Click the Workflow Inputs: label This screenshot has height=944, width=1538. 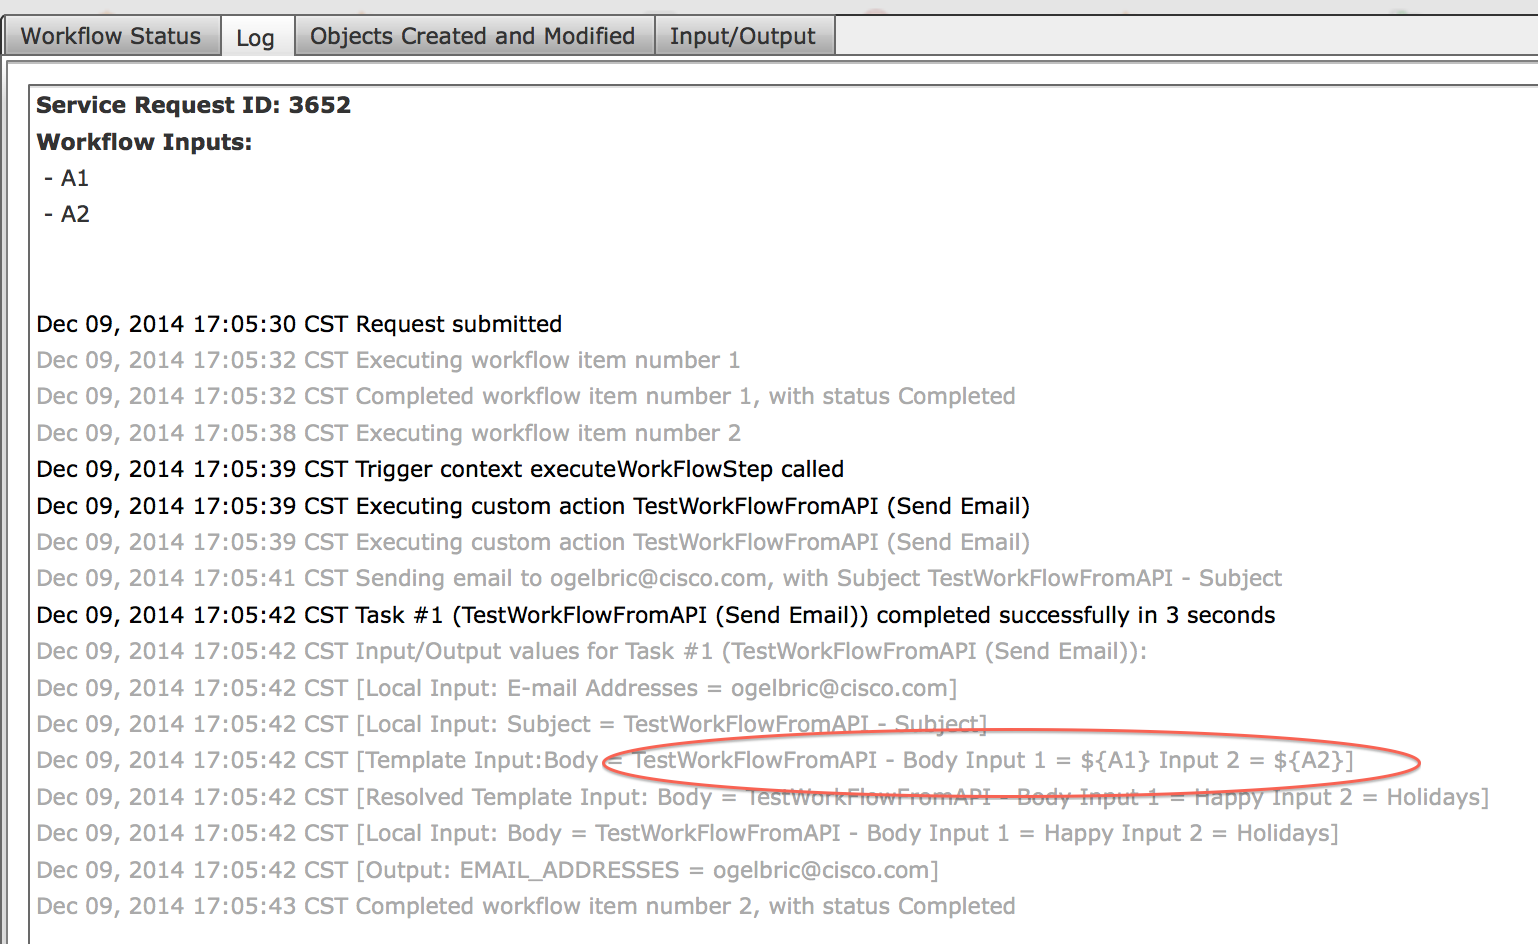tap(144, 142)
